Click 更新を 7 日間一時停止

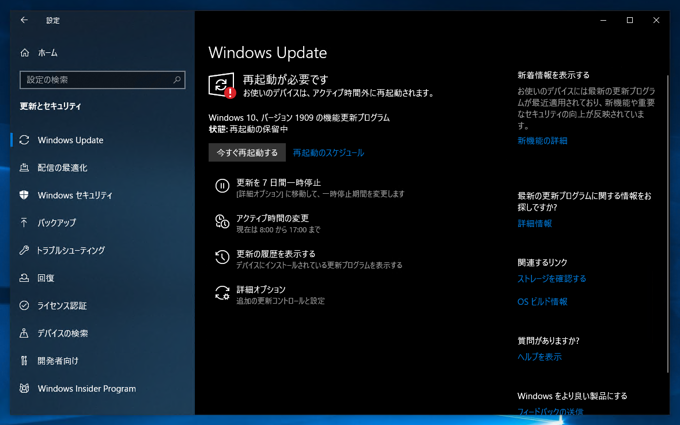[278, 183]
